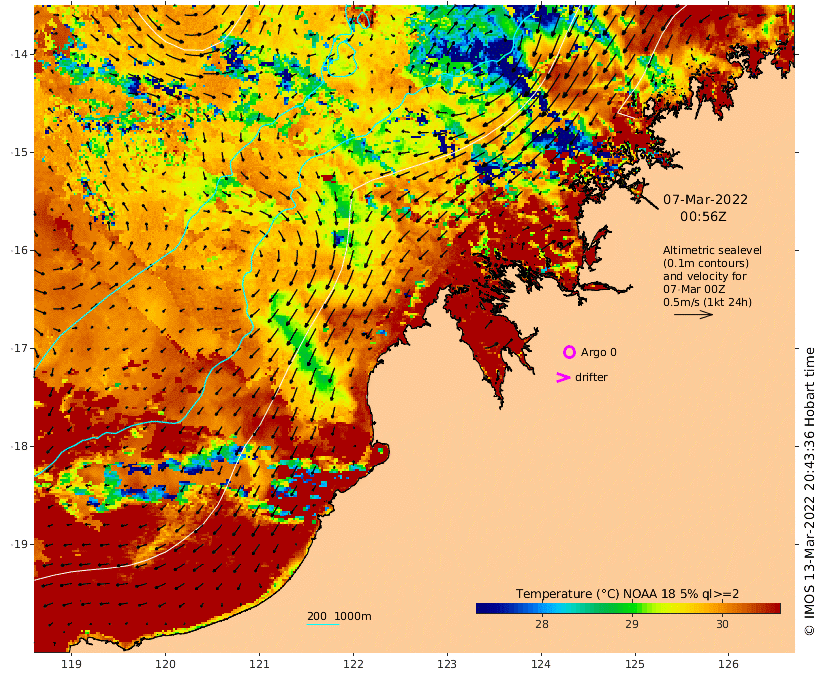Click longitude axis label 119
This screenshot has width=820, height=680.
71,664
